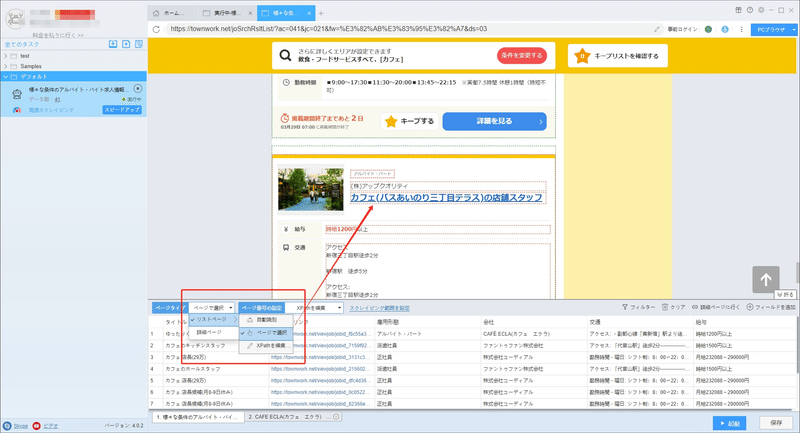Select 詳細ページ menu item

click(x=213, y=332)
